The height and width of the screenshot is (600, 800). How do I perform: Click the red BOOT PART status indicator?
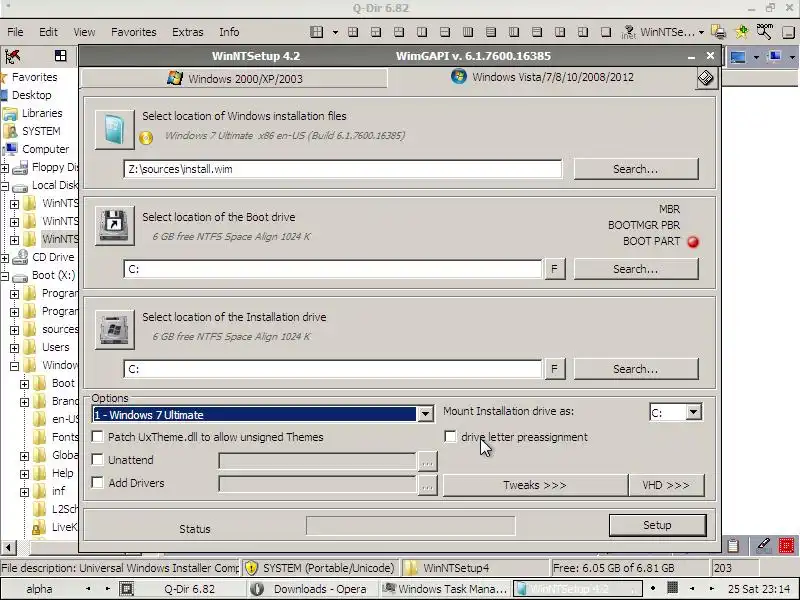coord(693,242)
